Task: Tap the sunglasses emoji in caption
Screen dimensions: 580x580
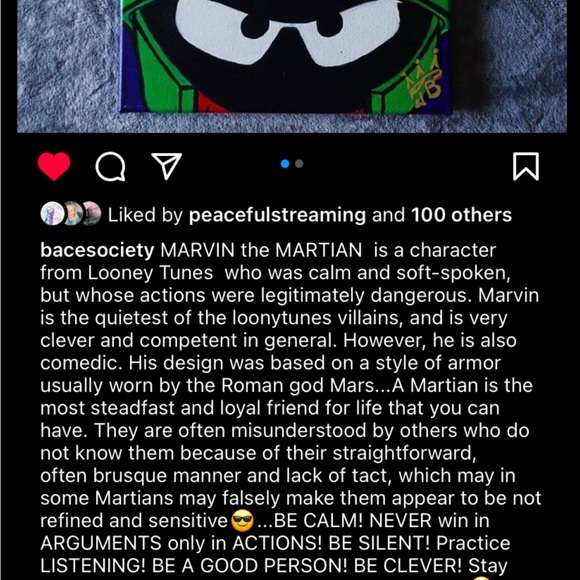Action: 242,521
